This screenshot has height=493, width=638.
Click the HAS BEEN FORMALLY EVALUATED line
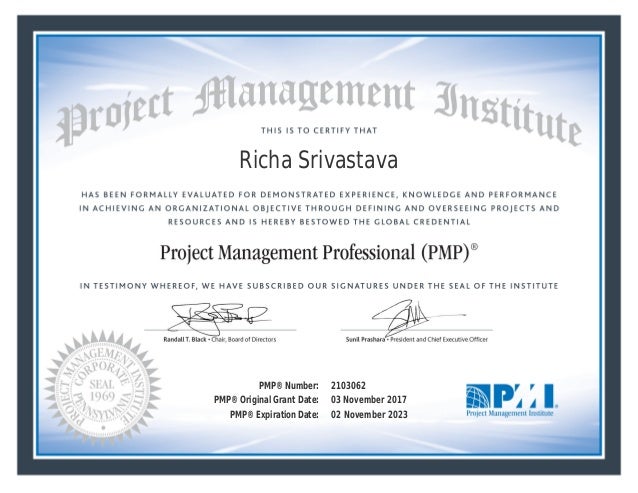coord(319,194)
